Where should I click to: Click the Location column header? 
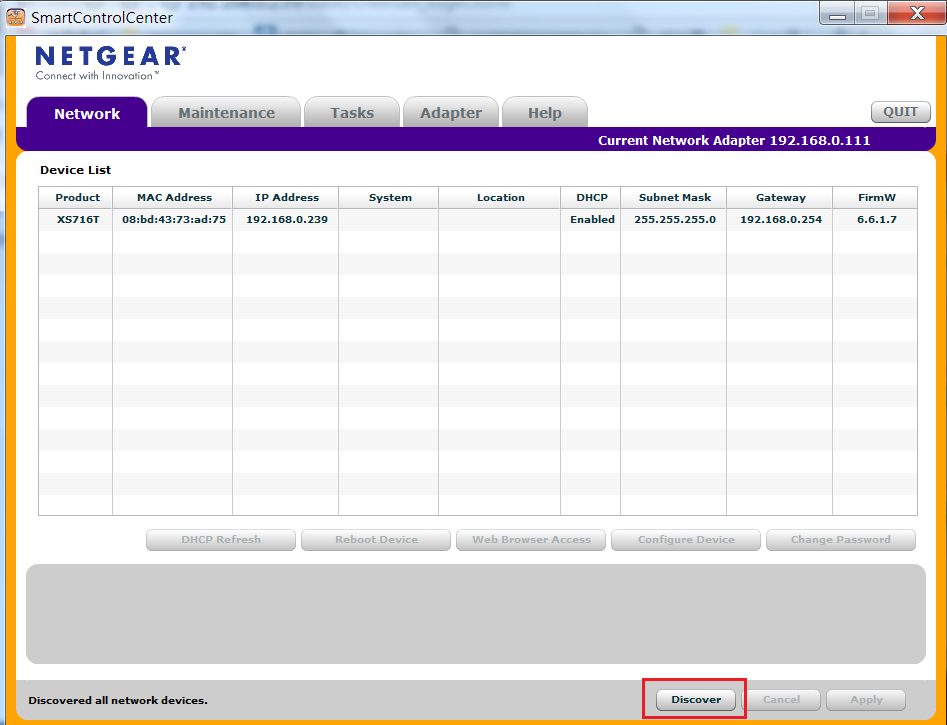click(x=500, y=198)
